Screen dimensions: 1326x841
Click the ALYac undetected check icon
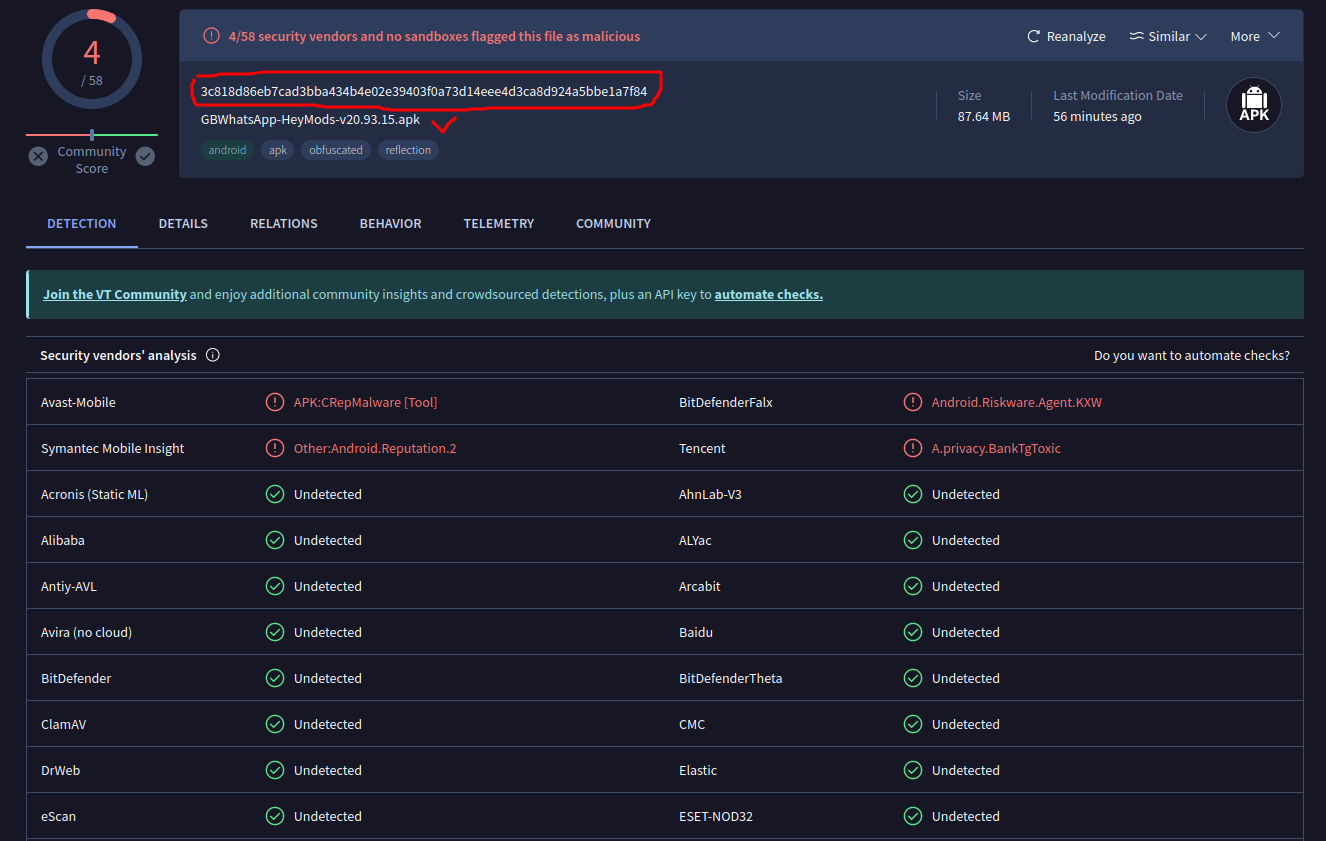(x=913, y=540)
